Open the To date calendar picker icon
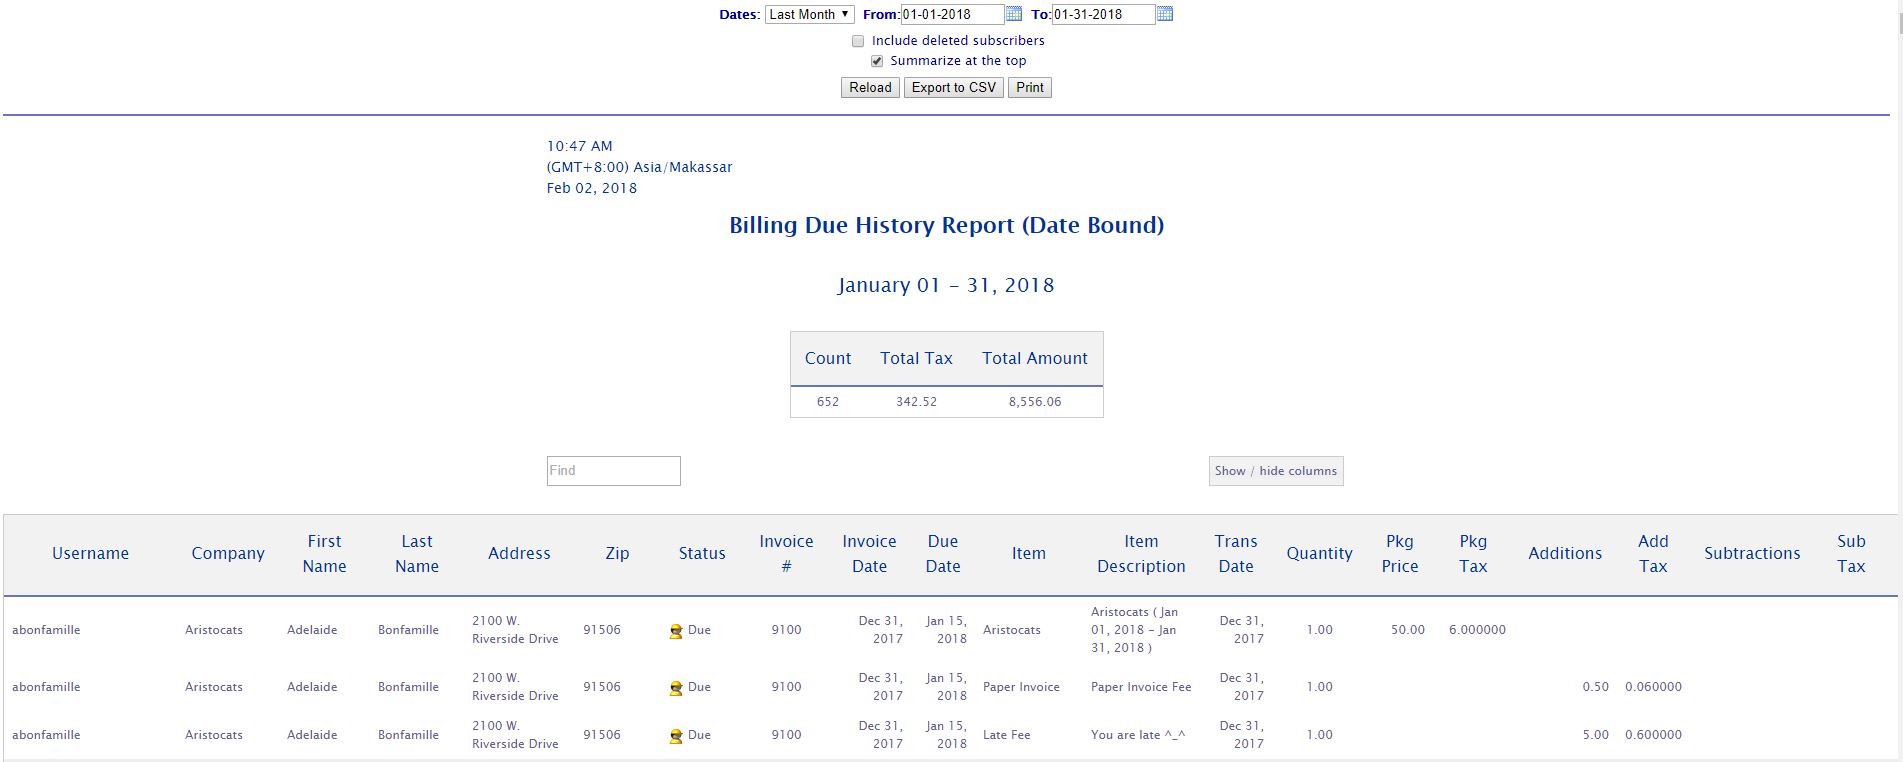Screen dimensions: 1903x762 tap(1165, 14)
